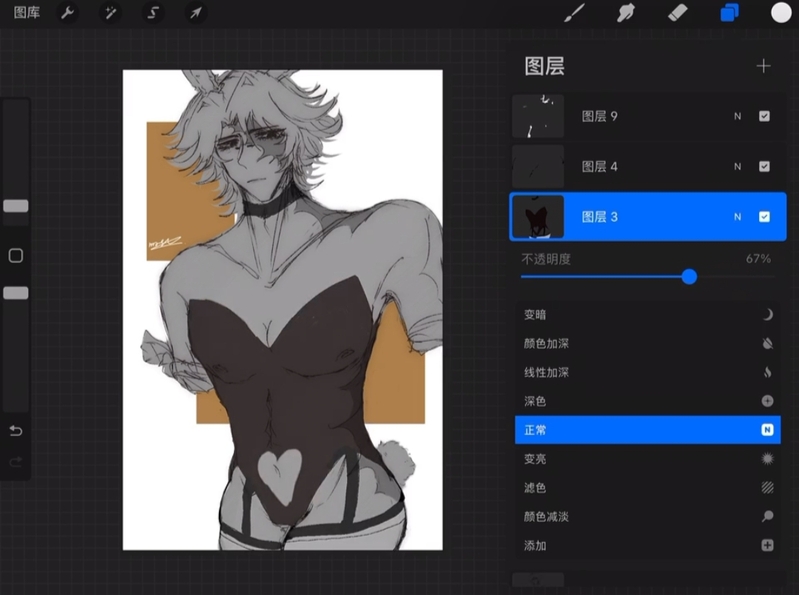
Task: Open the active color swatch
Action: click(781, 13)
